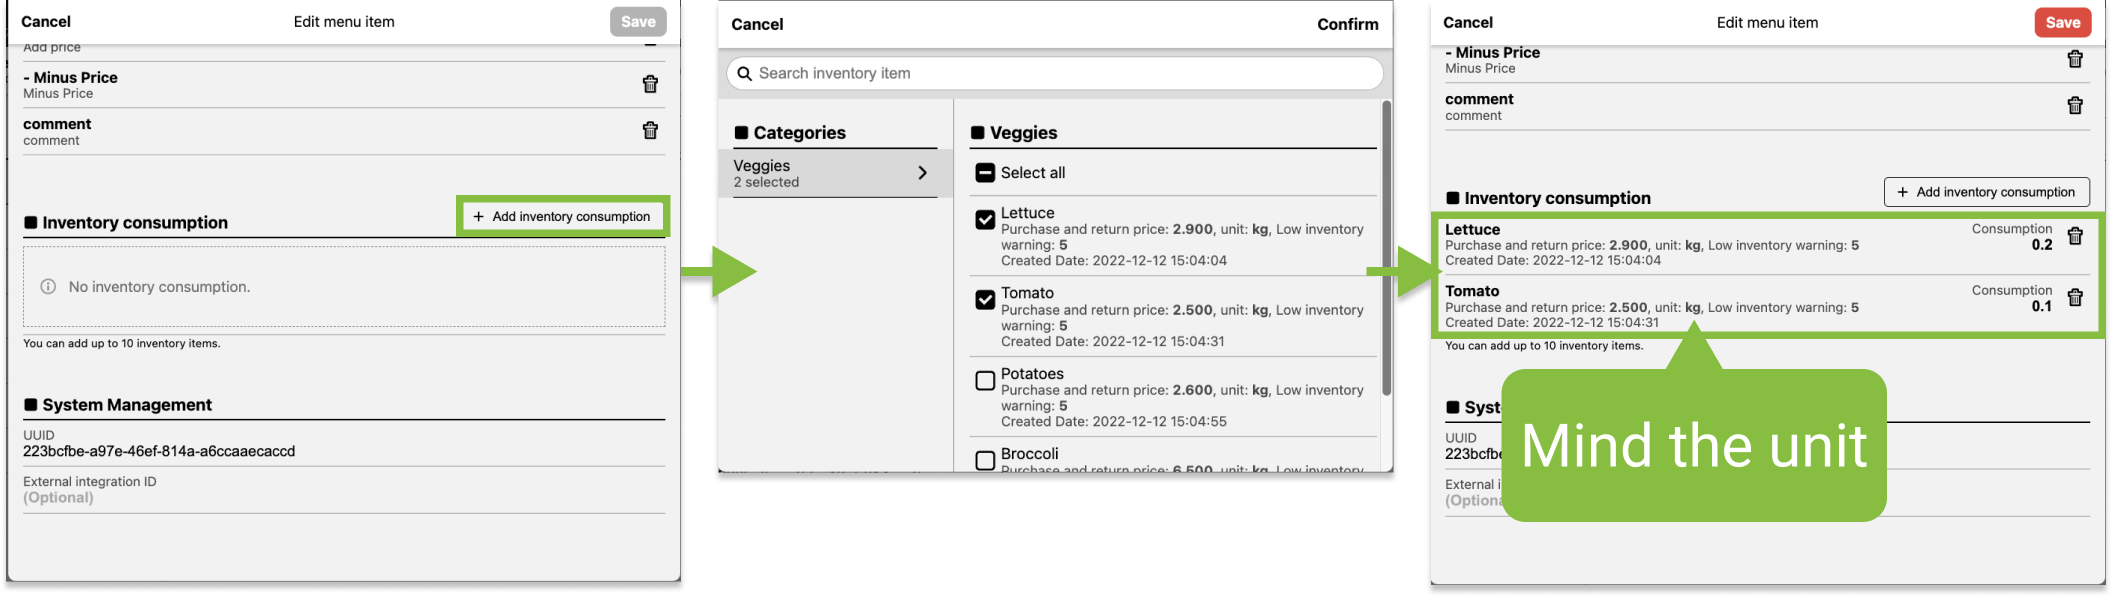Delete Minus Price in left panel
This screenshot has width=2112, height=597.
click(x=650, y=85)
